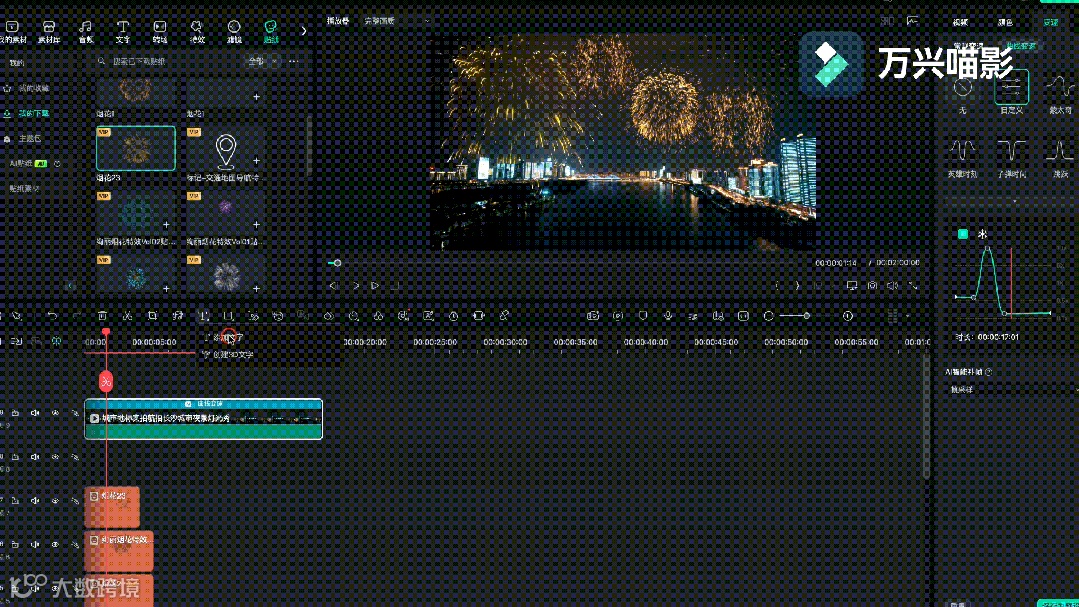Add 绚丽烟花特效 Vol01 sticker via plus
This screenshot has width=1079, height=607.
tap(257, 224)
